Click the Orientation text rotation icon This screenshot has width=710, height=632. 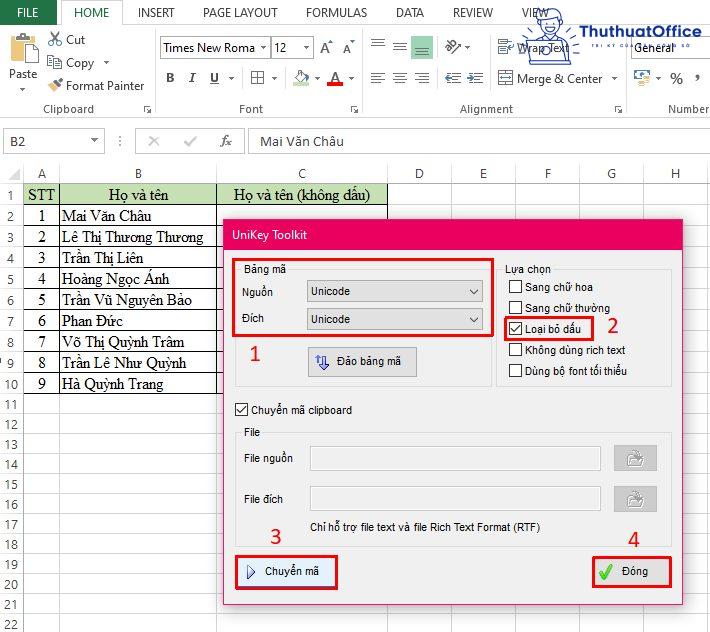(x=453, y=47)
